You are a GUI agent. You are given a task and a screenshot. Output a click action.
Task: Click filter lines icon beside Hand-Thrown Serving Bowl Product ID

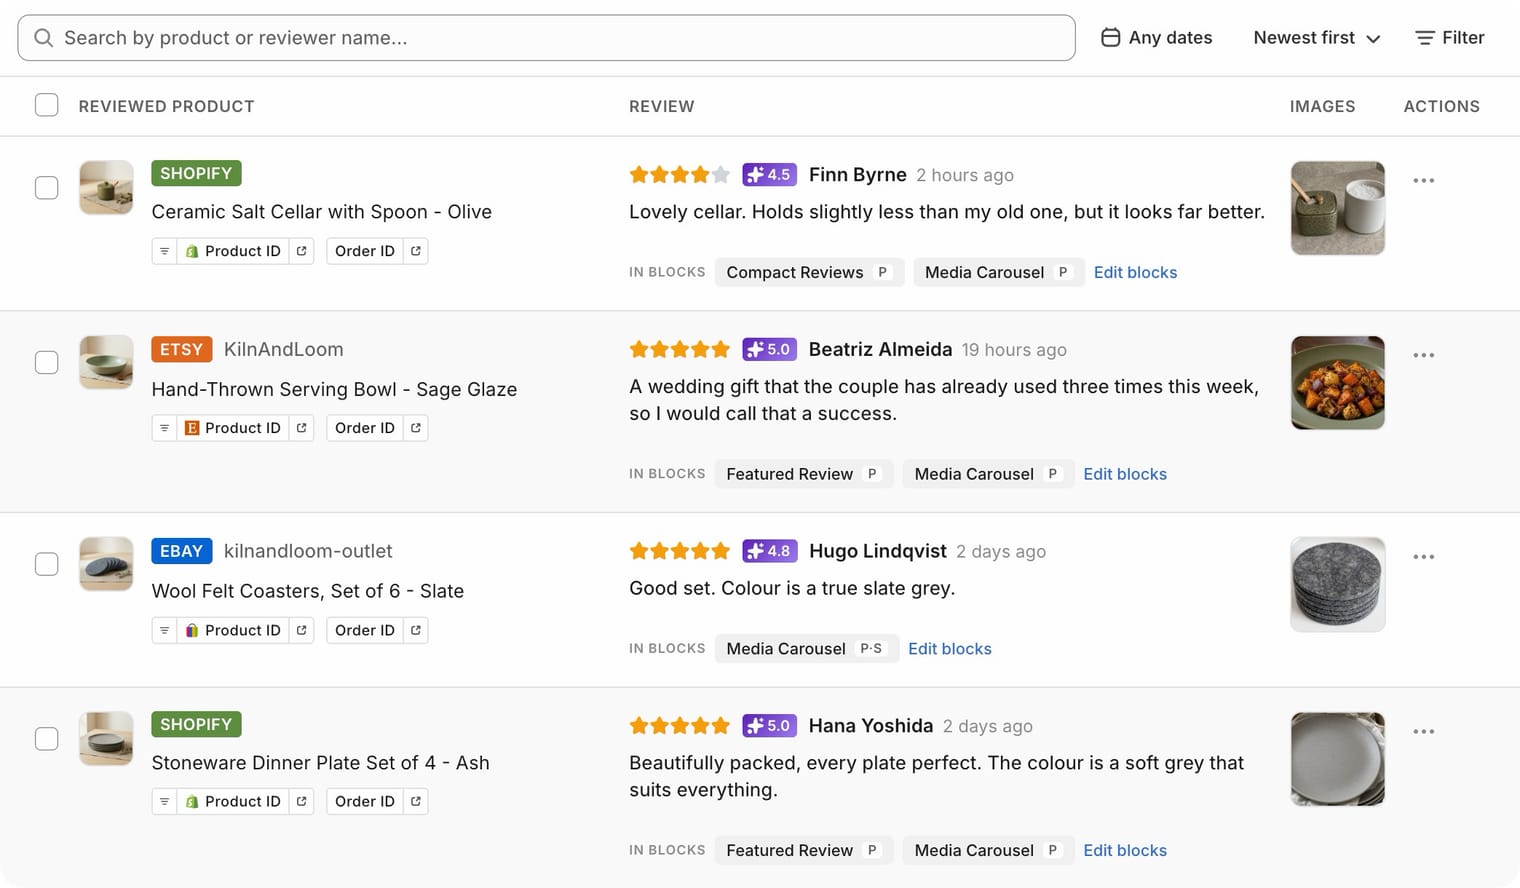click(165, 428)
